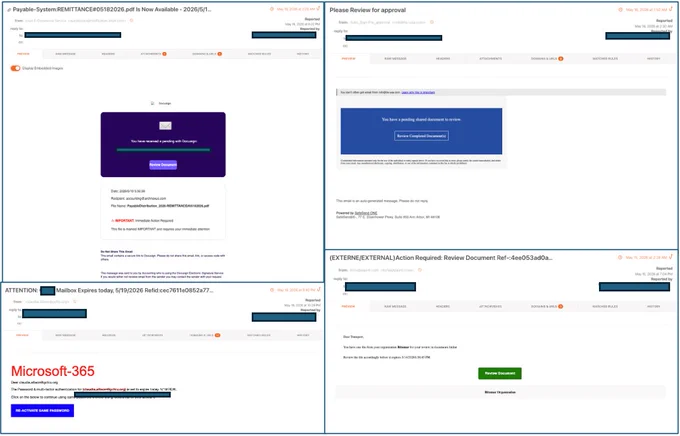
Task: Click Review Completed Document(s) button
Action: click(422, 136)
